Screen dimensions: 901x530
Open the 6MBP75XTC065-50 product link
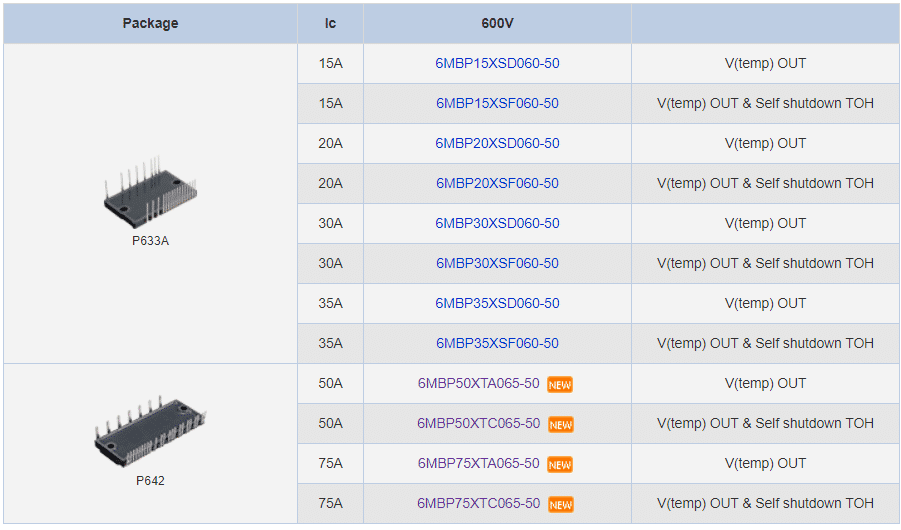coord(478,503)
